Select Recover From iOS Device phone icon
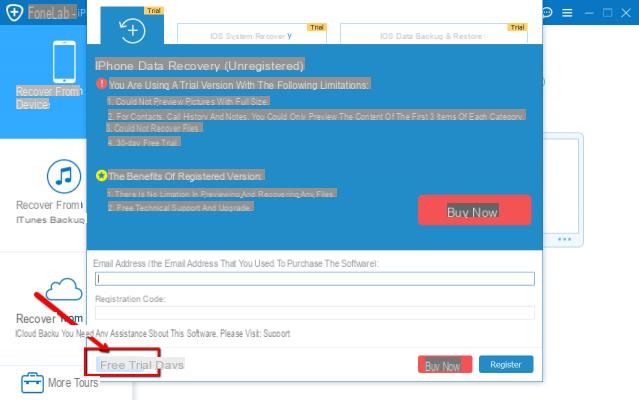Viewport: 639px width, 400px height. tap(64, 62)
